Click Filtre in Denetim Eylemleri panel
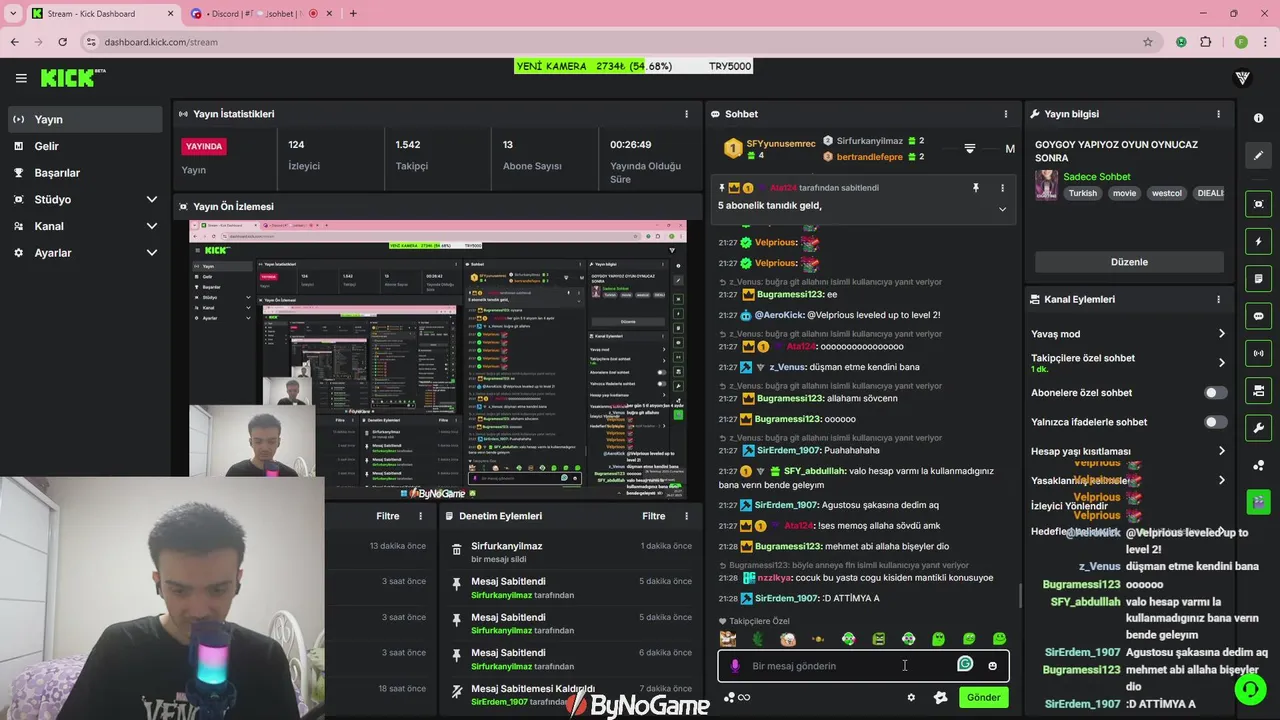 click(654, 516)
